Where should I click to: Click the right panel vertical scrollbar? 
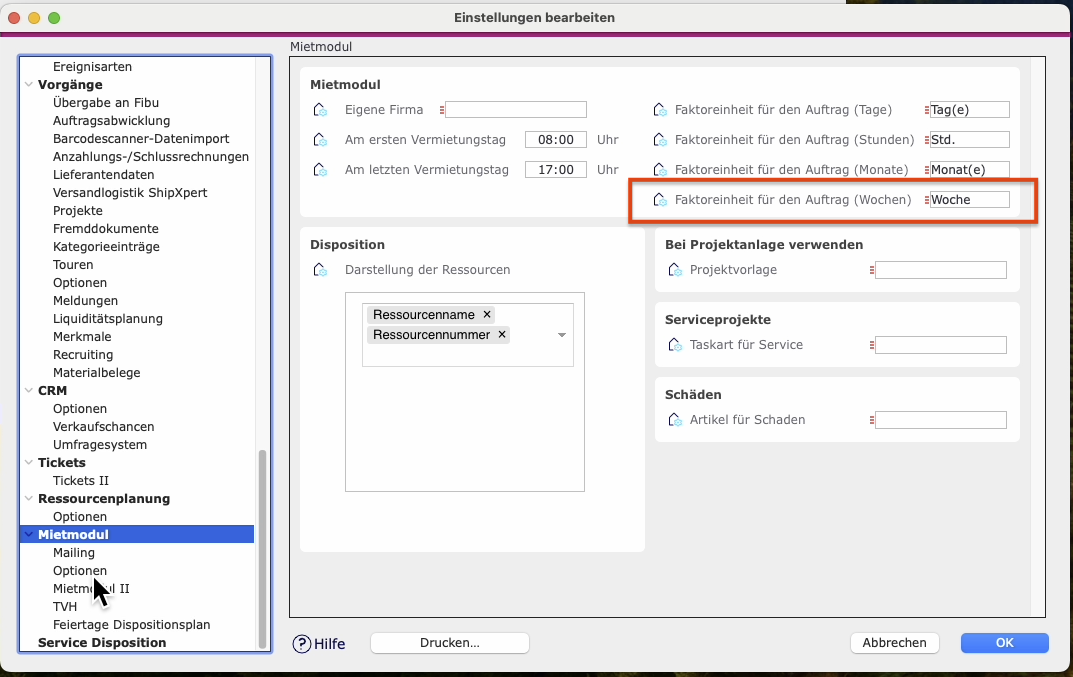click(x=1037, y=337)
